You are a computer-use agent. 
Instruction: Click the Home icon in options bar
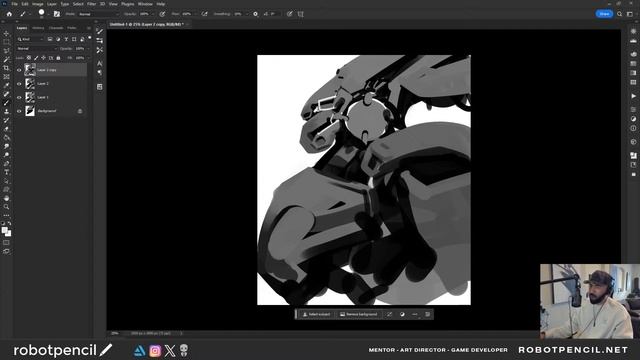point(9,14)
